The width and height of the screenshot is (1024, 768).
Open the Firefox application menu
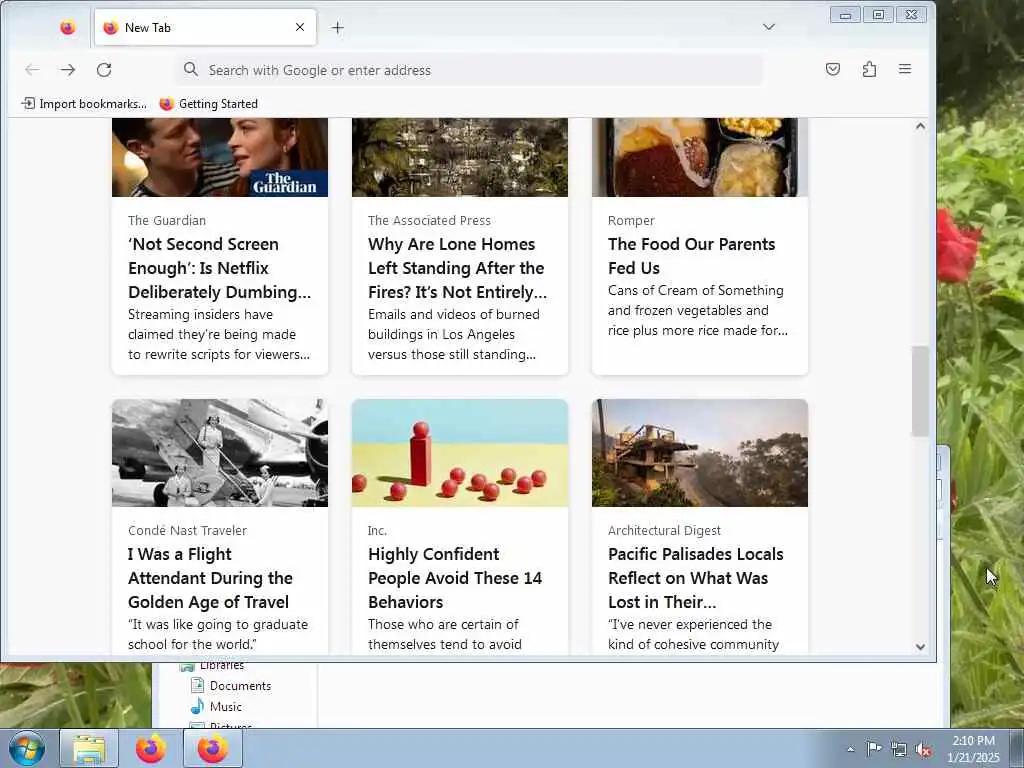904,69
